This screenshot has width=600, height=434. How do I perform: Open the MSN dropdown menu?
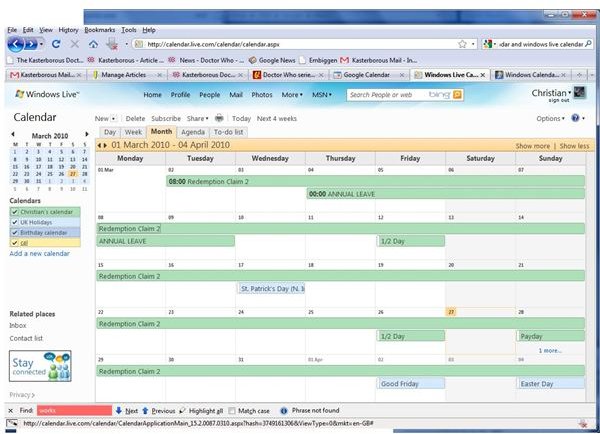point(322,95)
